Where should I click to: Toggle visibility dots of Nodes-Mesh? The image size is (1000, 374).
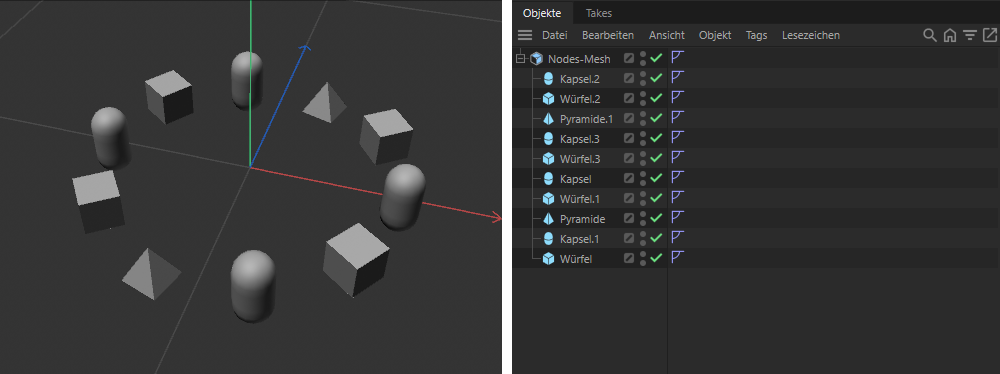(x=643, y=59)
